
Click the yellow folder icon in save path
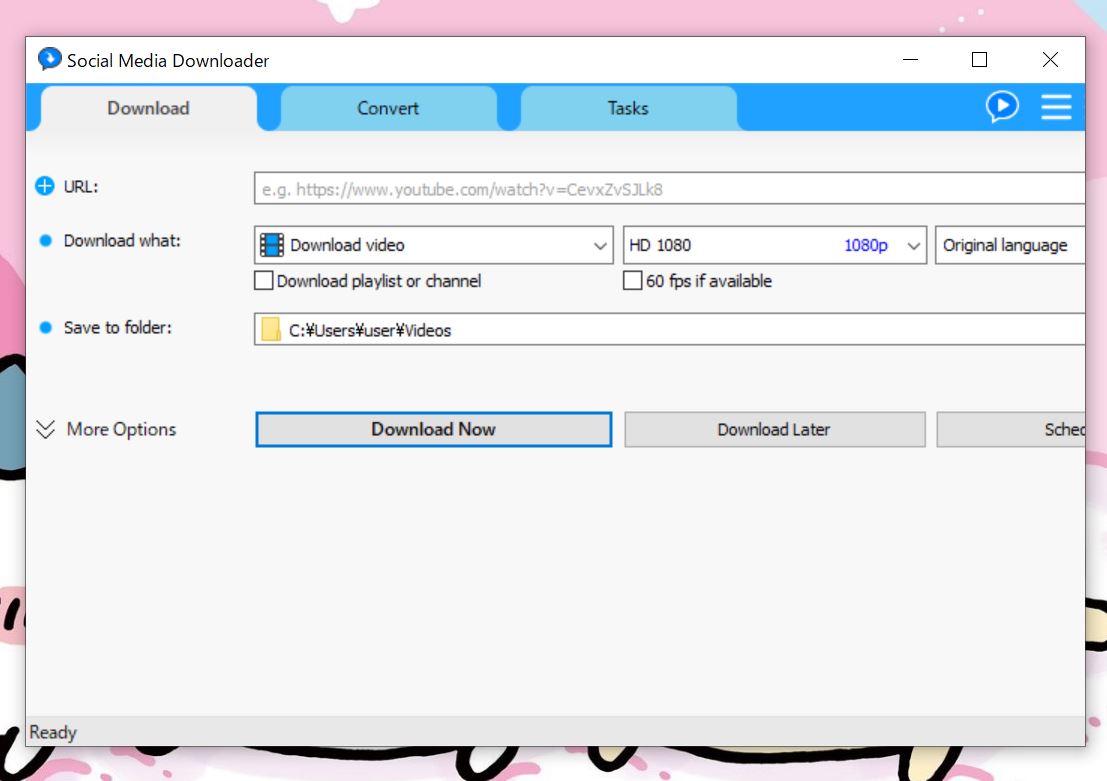click(x=270, y=330)
